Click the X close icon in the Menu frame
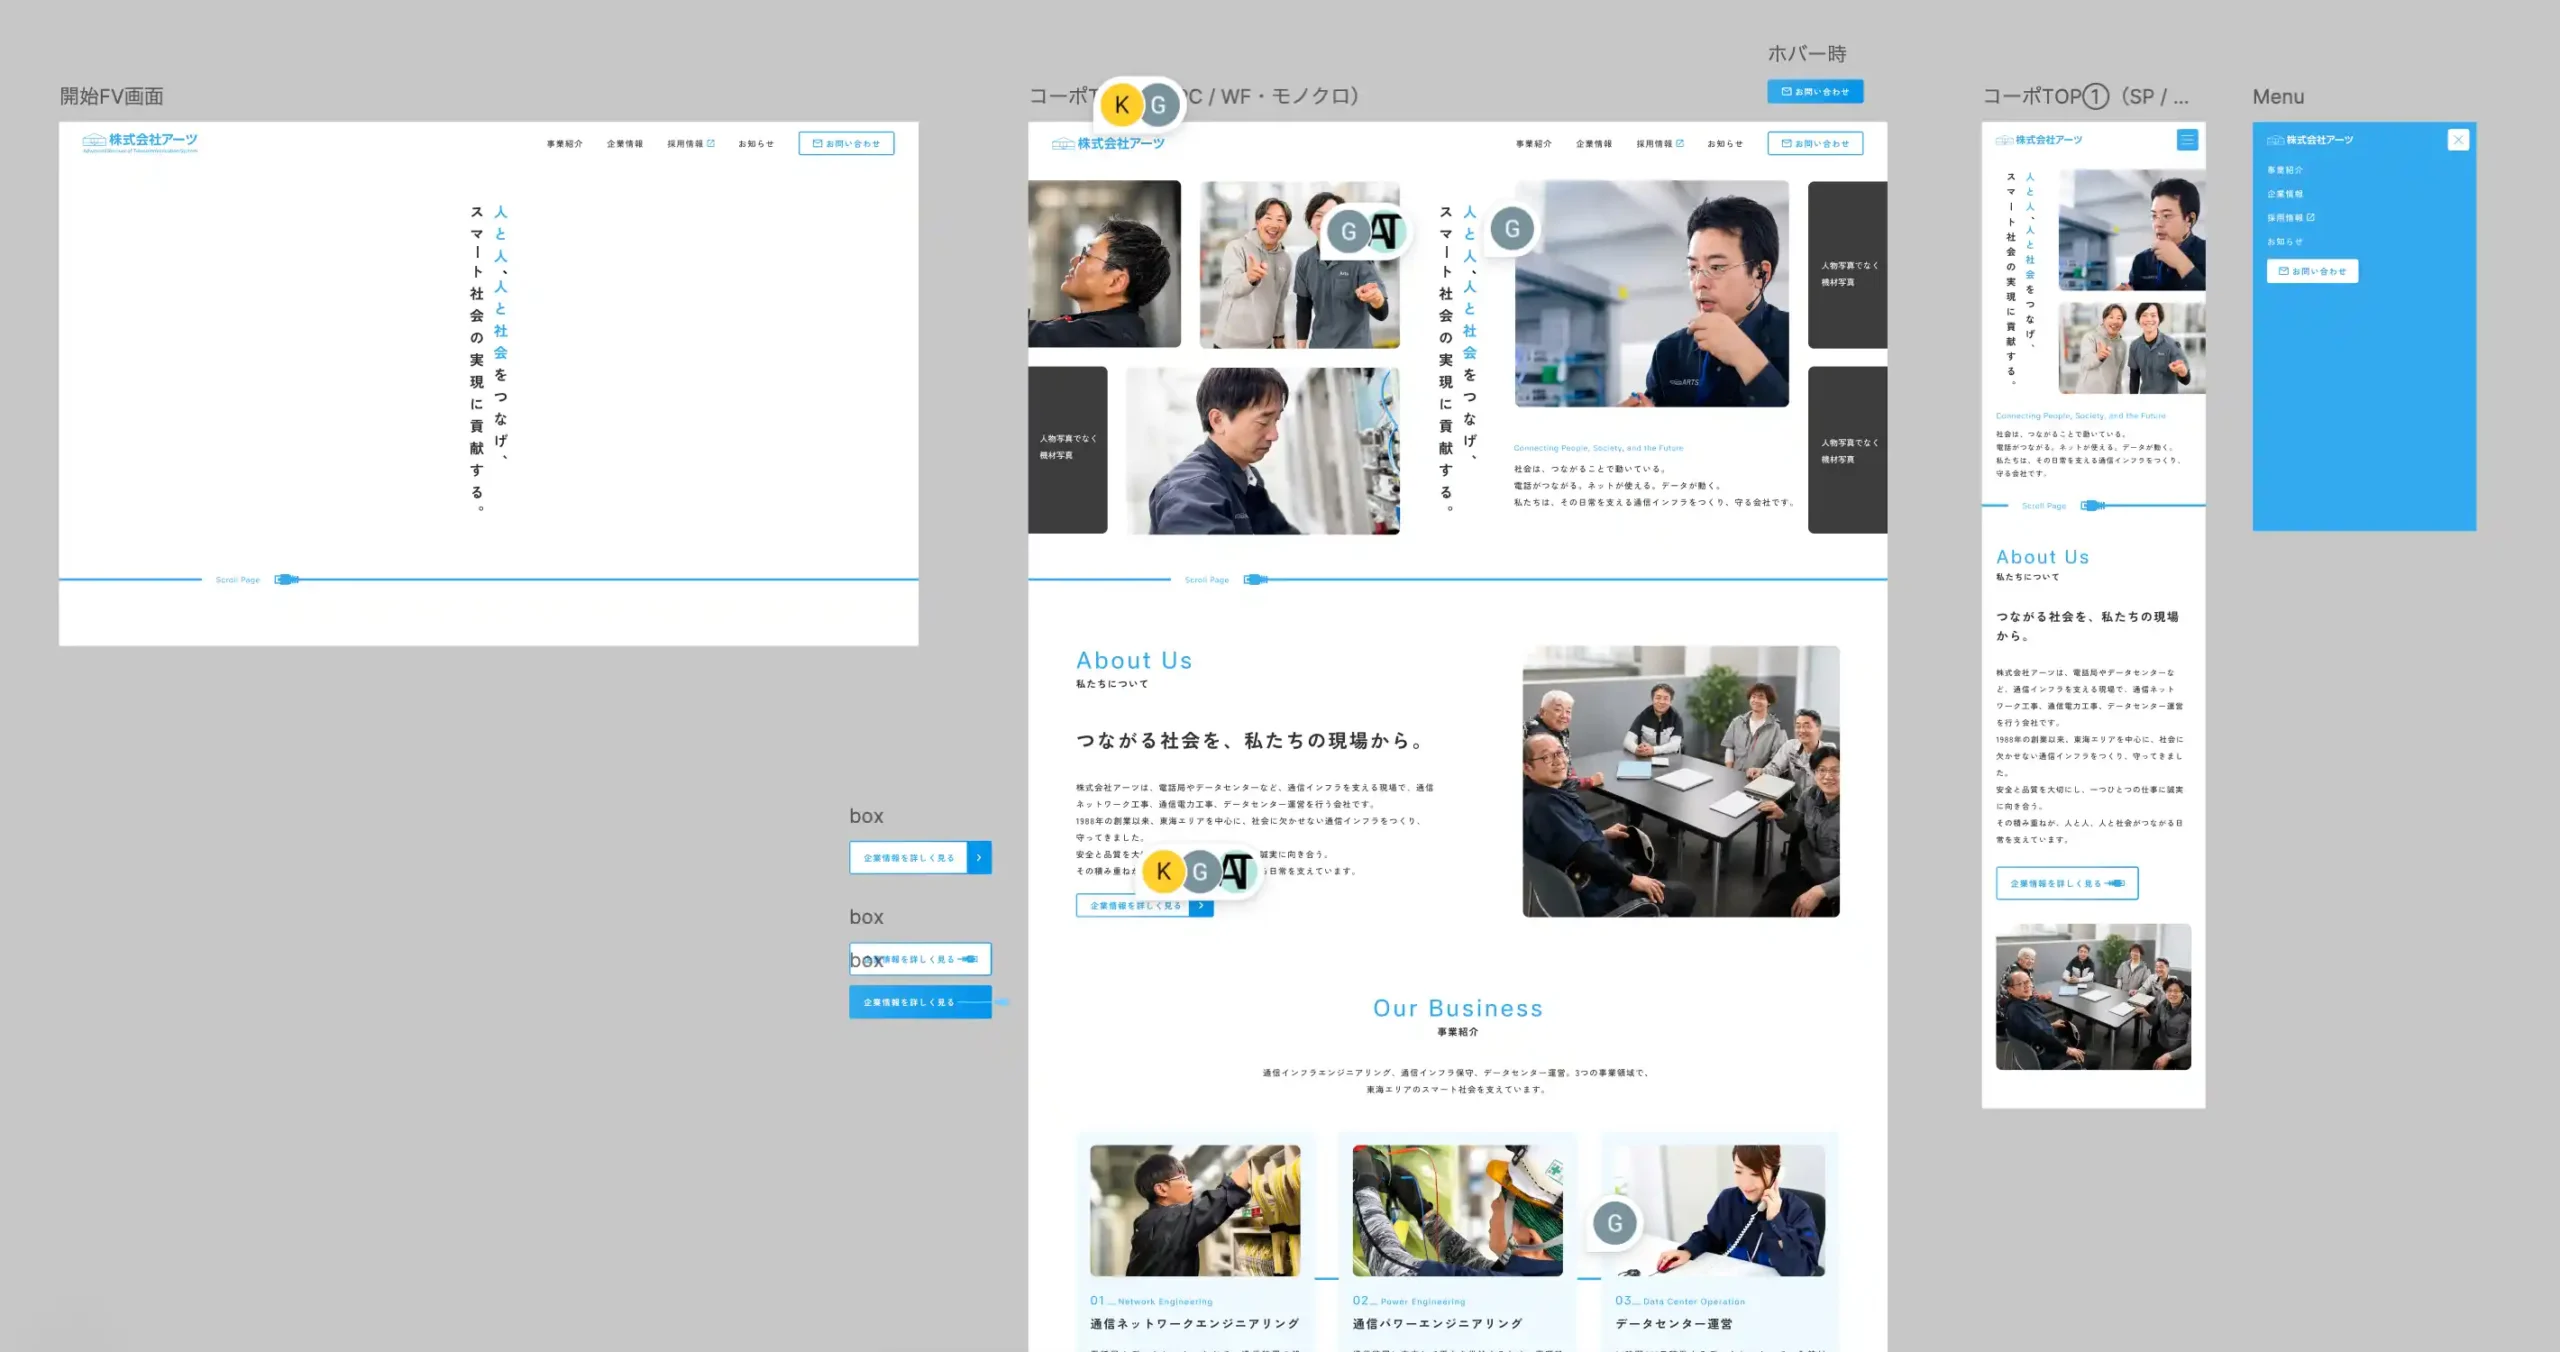2560x1352 pixels. (2458, 140)
